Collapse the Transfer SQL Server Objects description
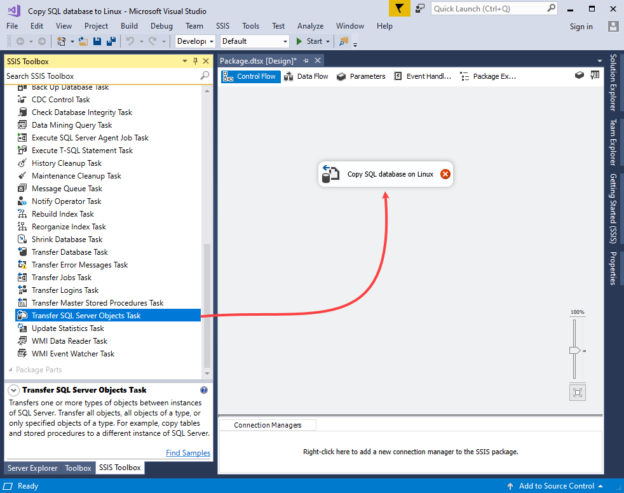624x493 pixels. (x=12, y=390)
